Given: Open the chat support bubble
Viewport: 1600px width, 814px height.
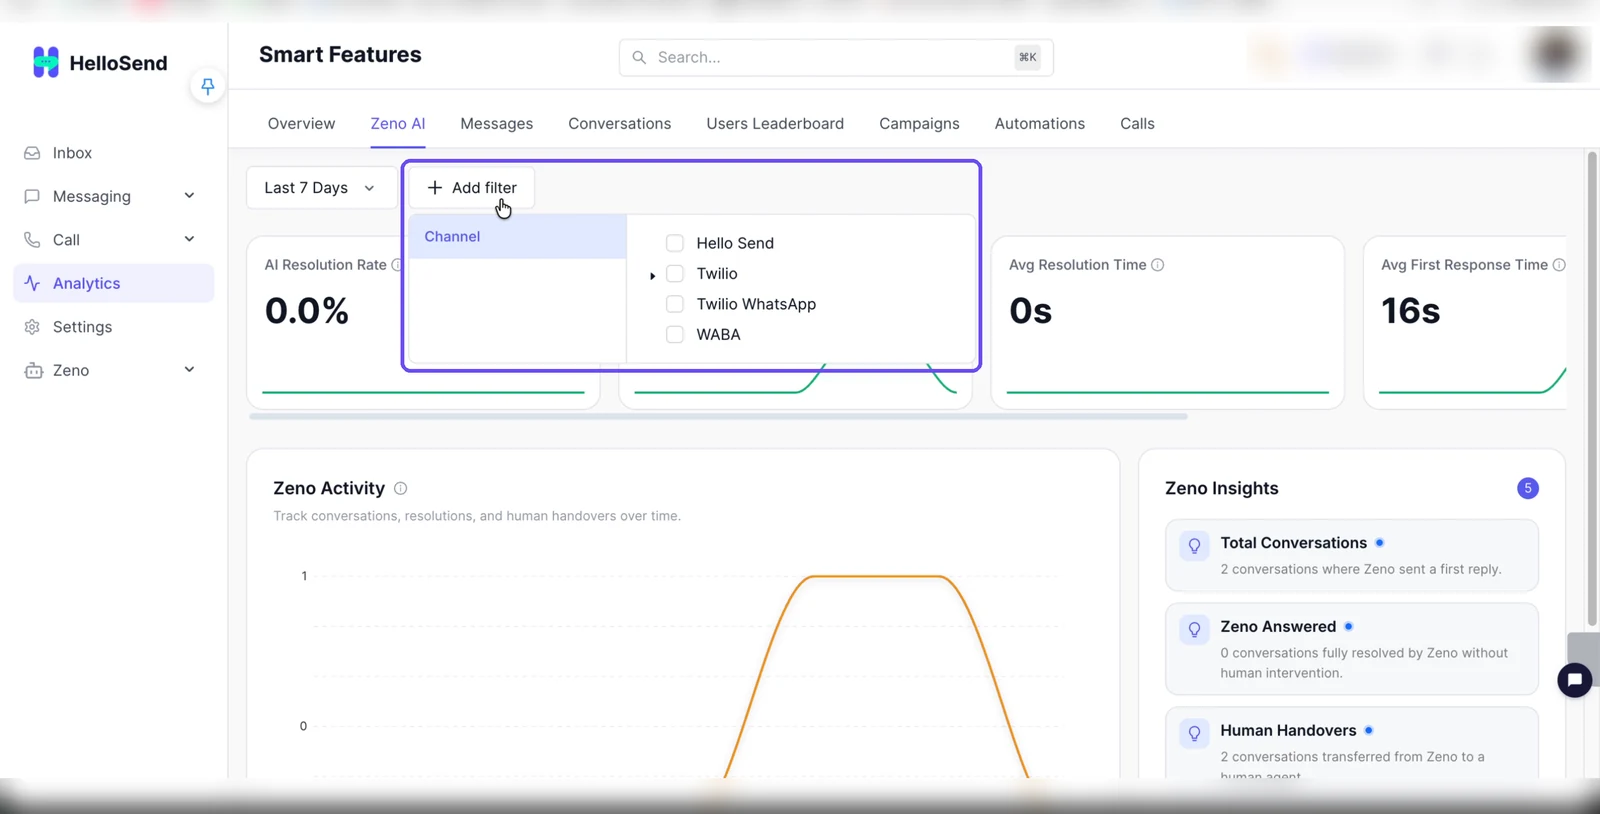Looking at the screenshot, I should (x=1574, y=680).
